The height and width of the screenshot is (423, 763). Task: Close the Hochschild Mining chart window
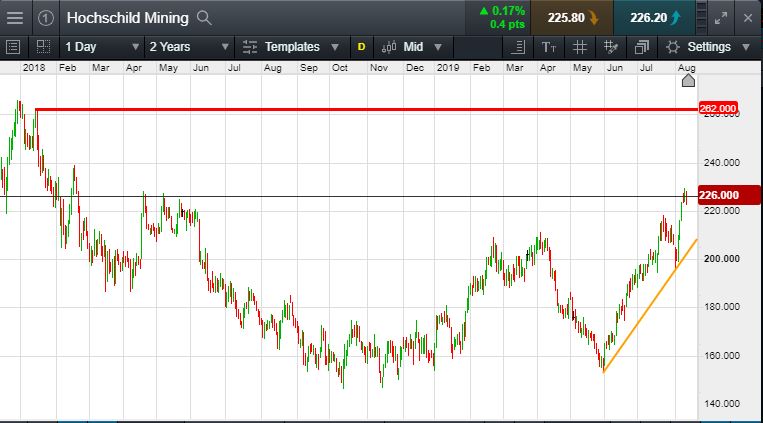748,18
